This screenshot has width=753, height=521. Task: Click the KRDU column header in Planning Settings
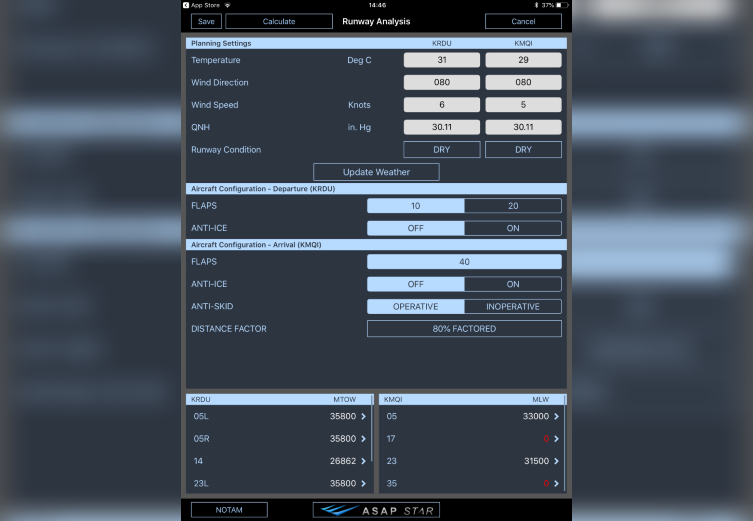point(441,43)
